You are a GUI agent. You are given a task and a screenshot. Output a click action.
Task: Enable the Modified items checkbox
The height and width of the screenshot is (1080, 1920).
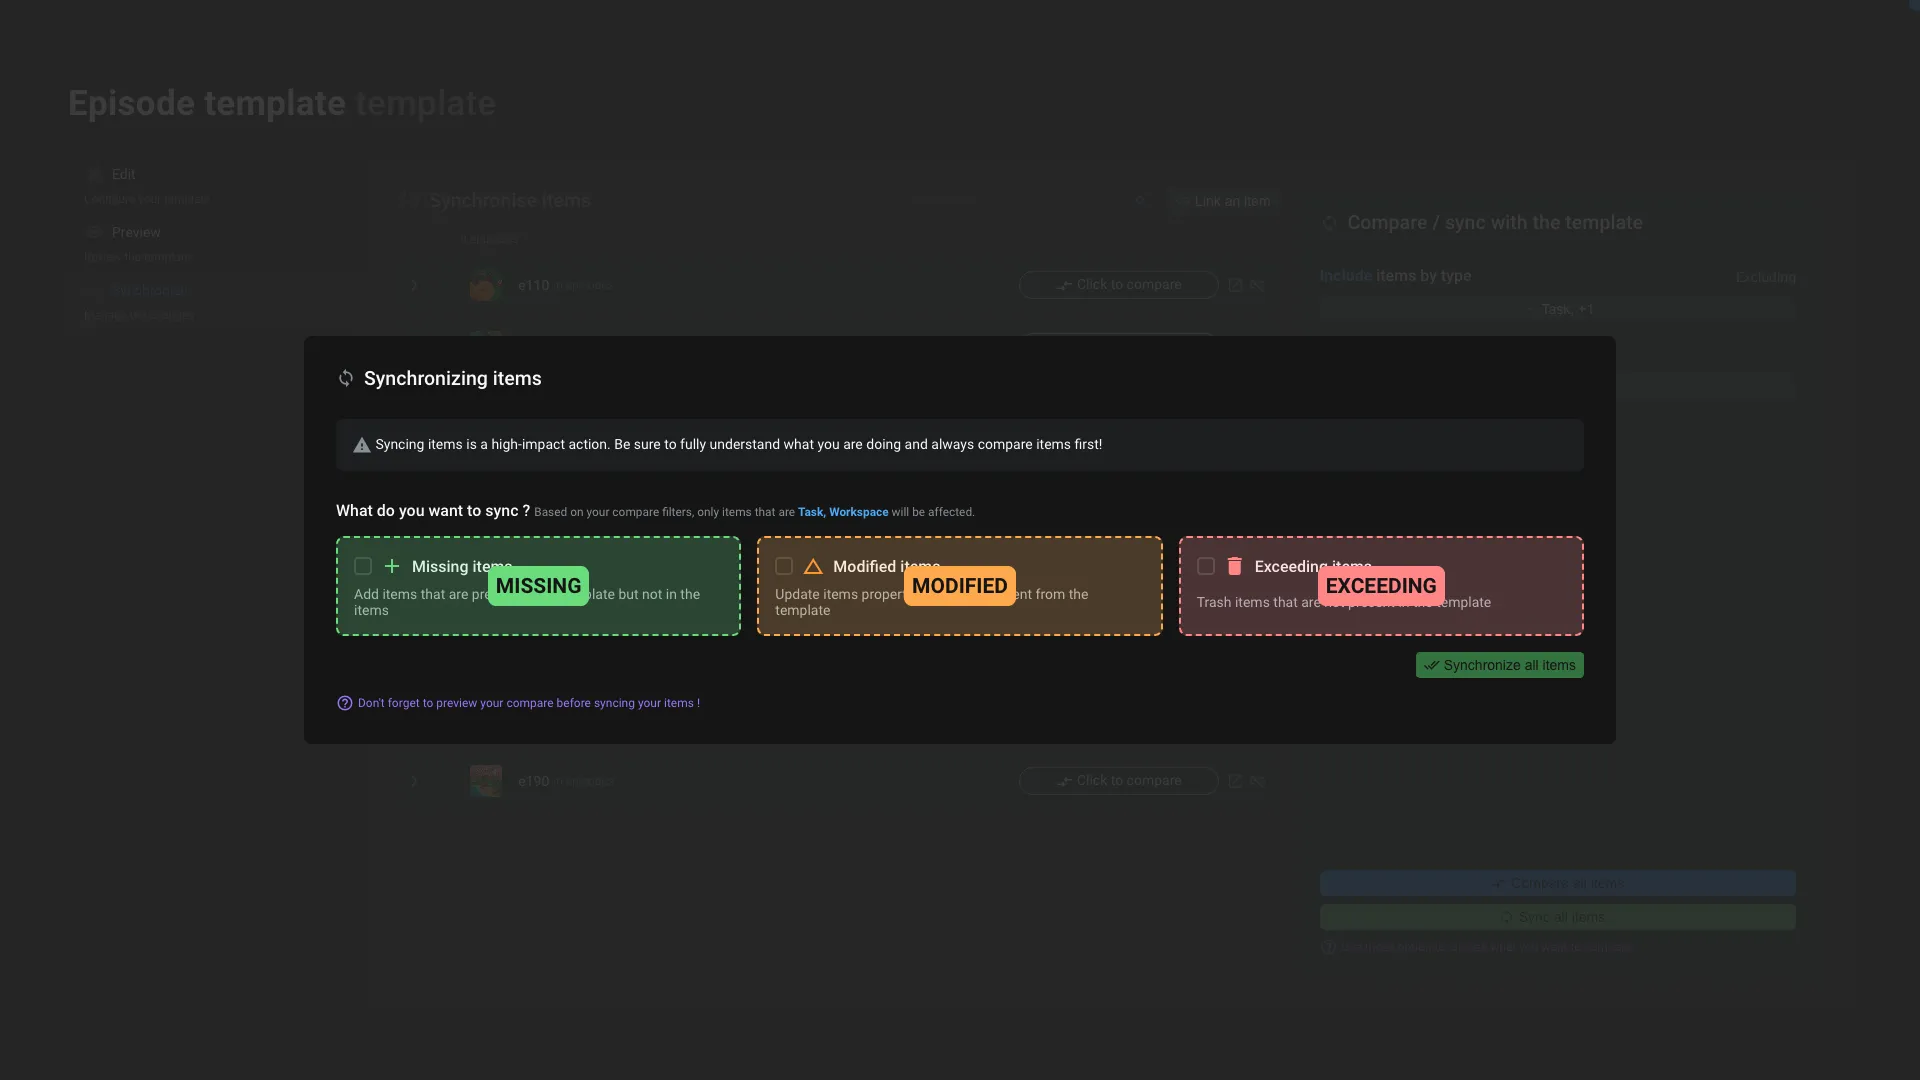point(784,566)
